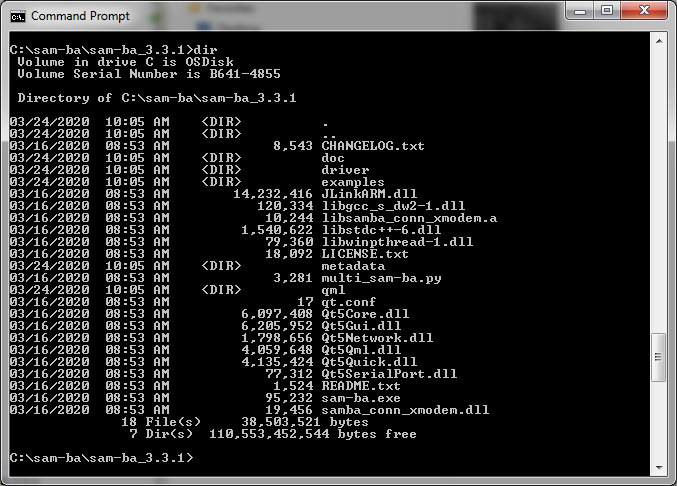Click the empty scrollbar track above the thumb
Image resolution: width=677 pixels, height=486 pixels.
point(659,200)
